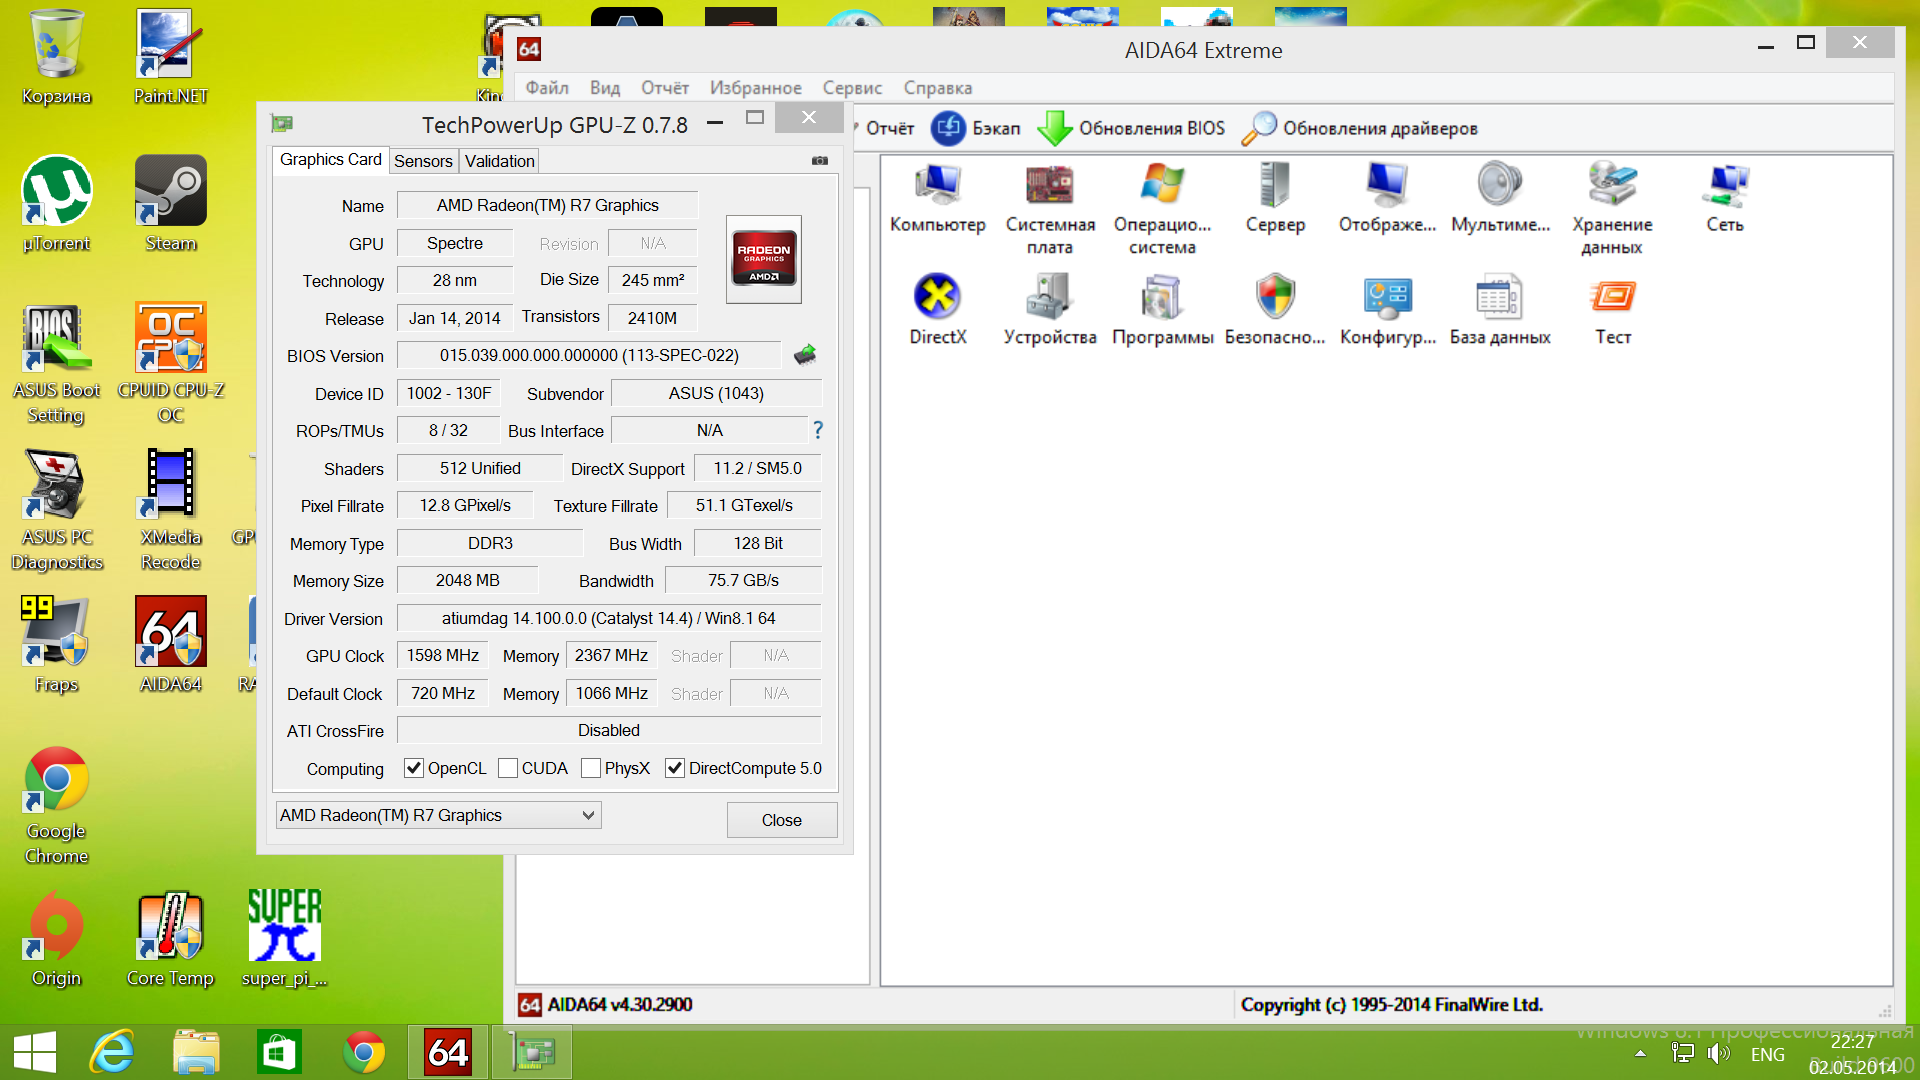Open the Корзина desktop icon

(x=57, y=57)
